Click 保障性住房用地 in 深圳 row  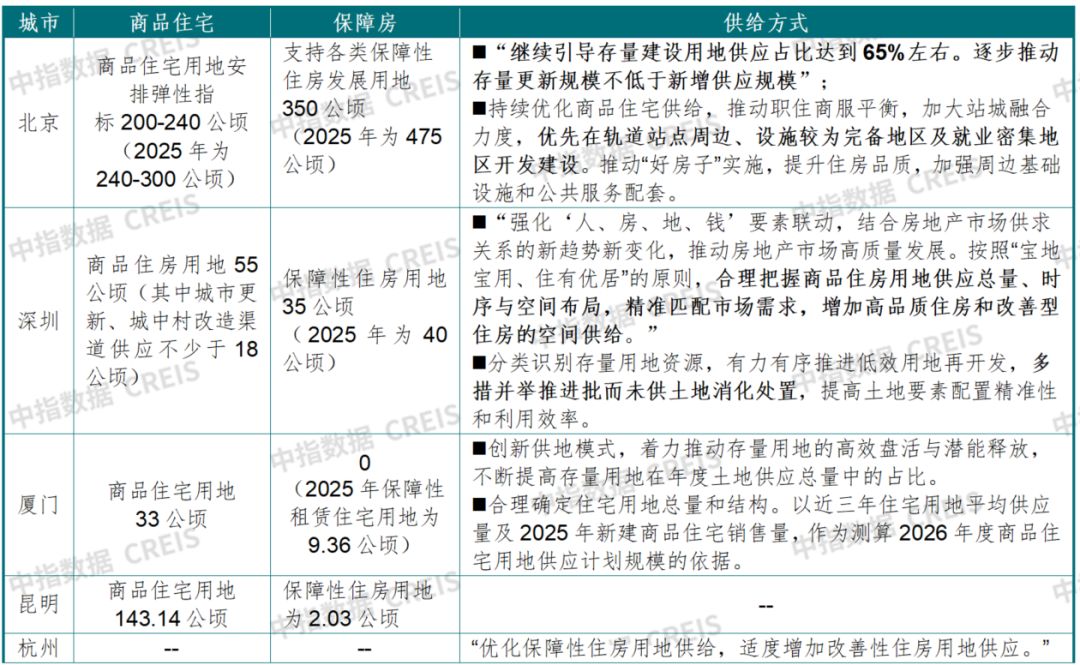pos(365,278)
